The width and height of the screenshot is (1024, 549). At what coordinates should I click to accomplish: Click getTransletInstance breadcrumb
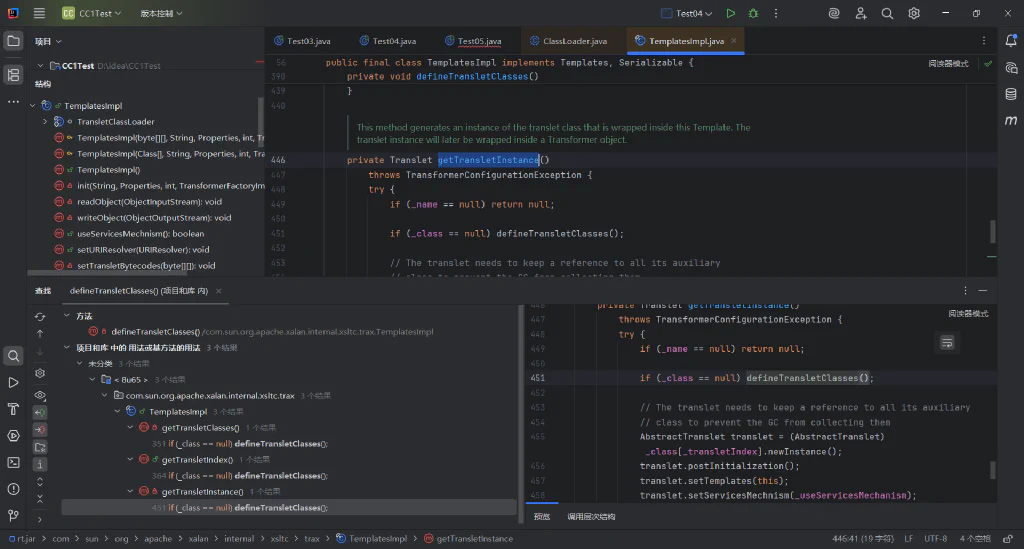468,539
